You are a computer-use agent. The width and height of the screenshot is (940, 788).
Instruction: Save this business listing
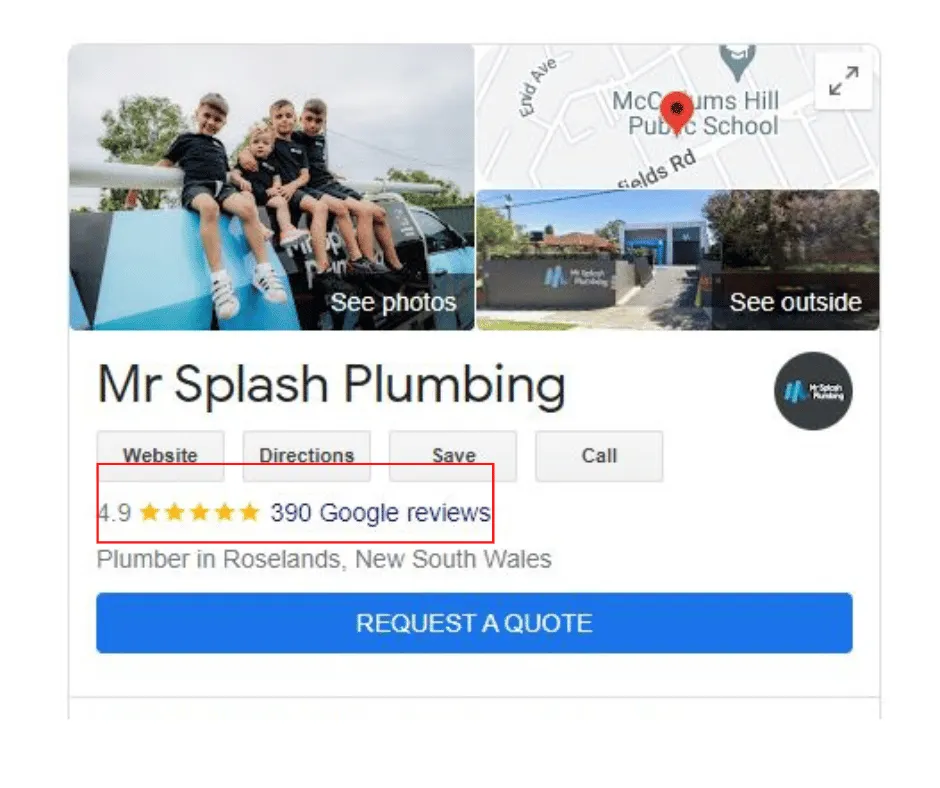click(453, 456)
